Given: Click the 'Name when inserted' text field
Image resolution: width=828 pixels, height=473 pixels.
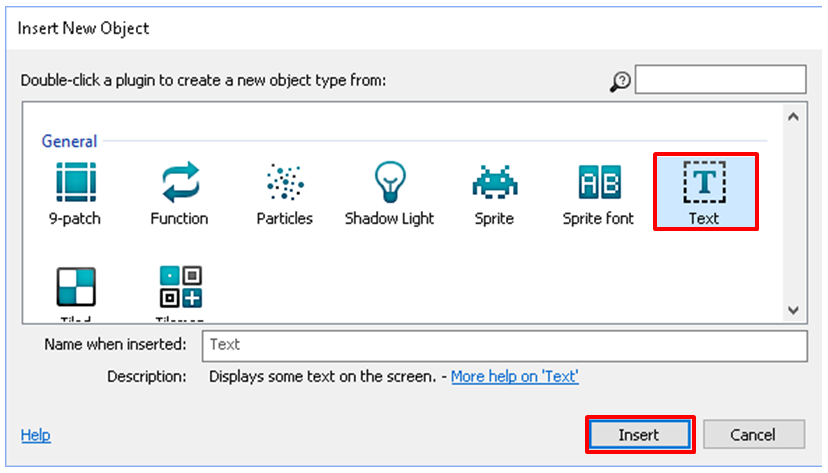Looking at the screenshot, I should point(504,345).
